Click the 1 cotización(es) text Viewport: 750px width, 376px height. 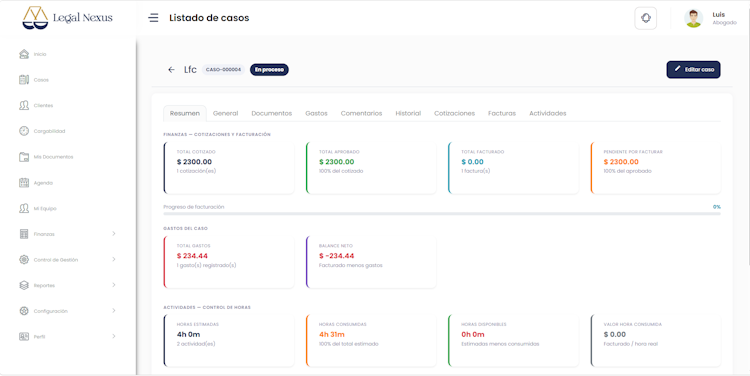point(196,171)
